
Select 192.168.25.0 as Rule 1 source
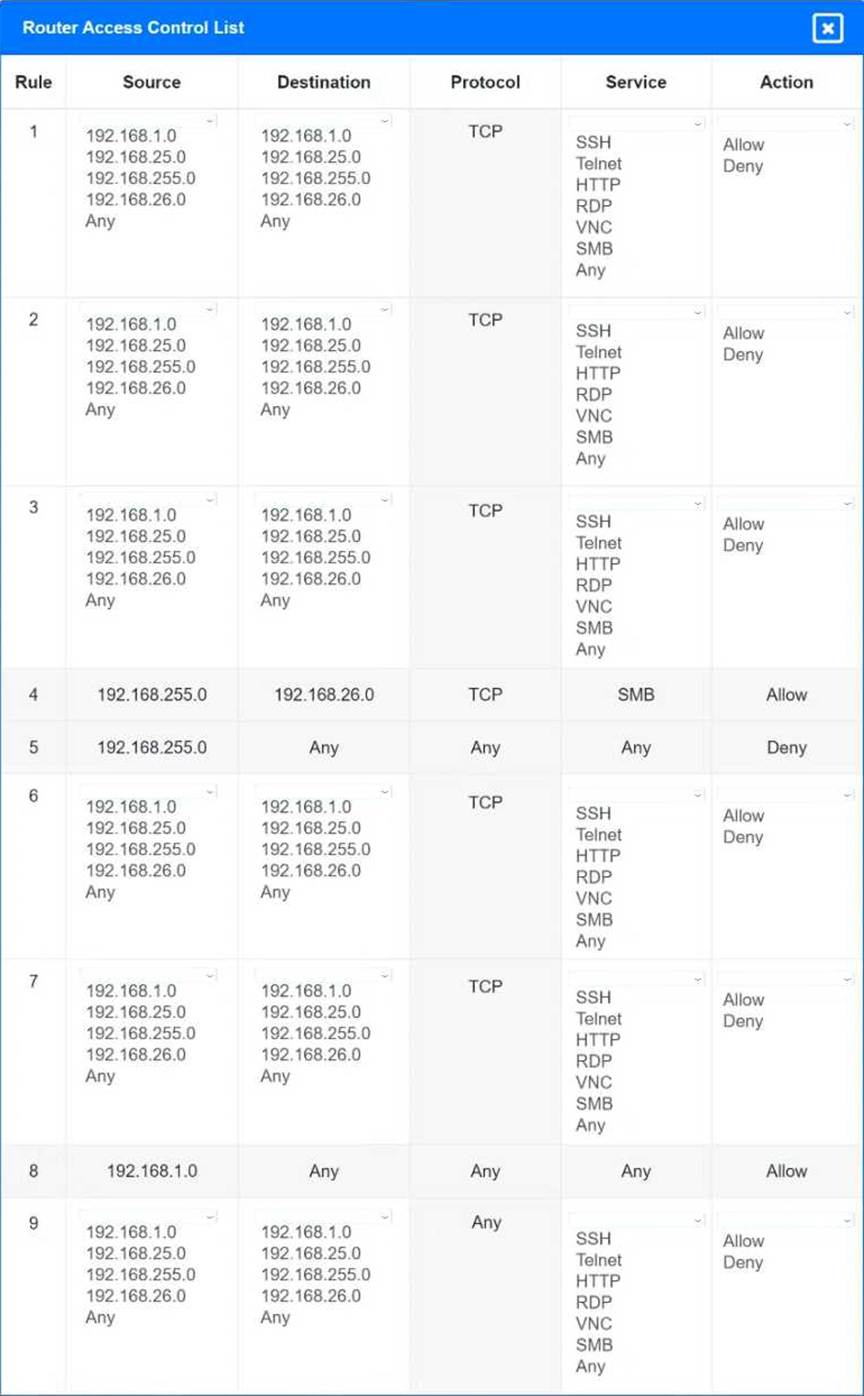136,157
